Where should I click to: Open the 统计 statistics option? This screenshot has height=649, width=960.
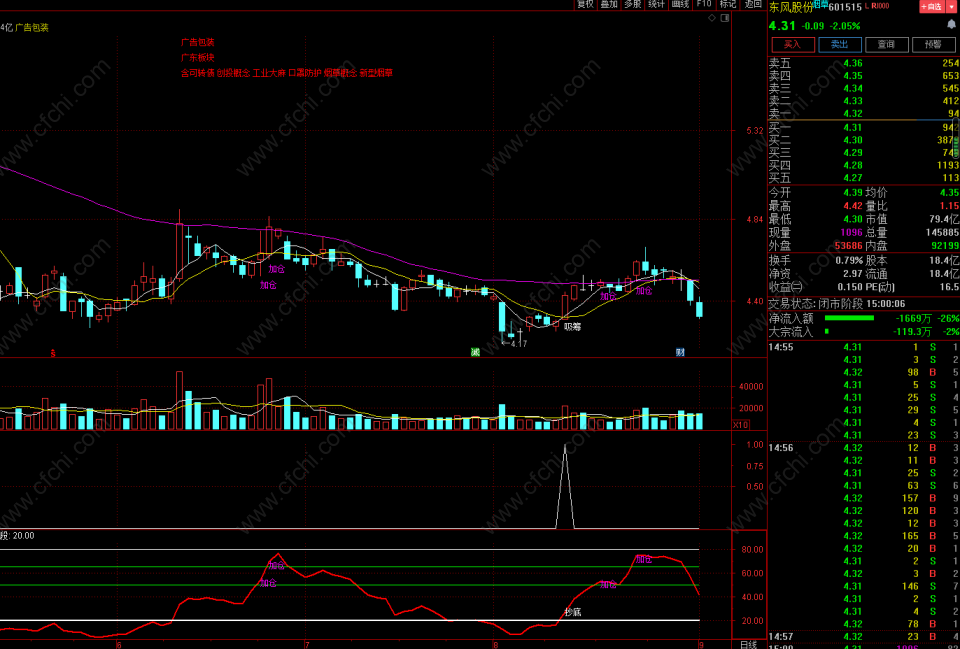point(656,4)
